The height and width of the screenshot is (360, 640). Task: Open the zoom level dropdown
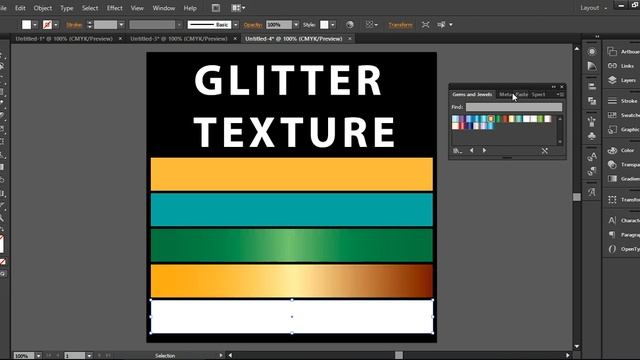click(38, 356)
